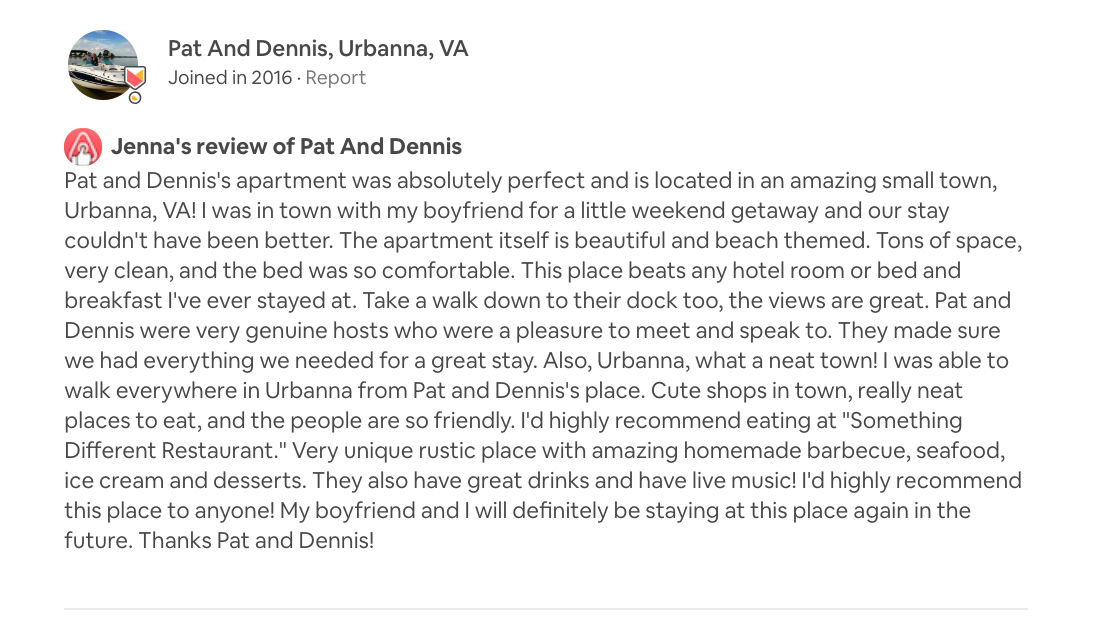Click the horizontal divider line below the review
1108x624 pixels.
546,608
